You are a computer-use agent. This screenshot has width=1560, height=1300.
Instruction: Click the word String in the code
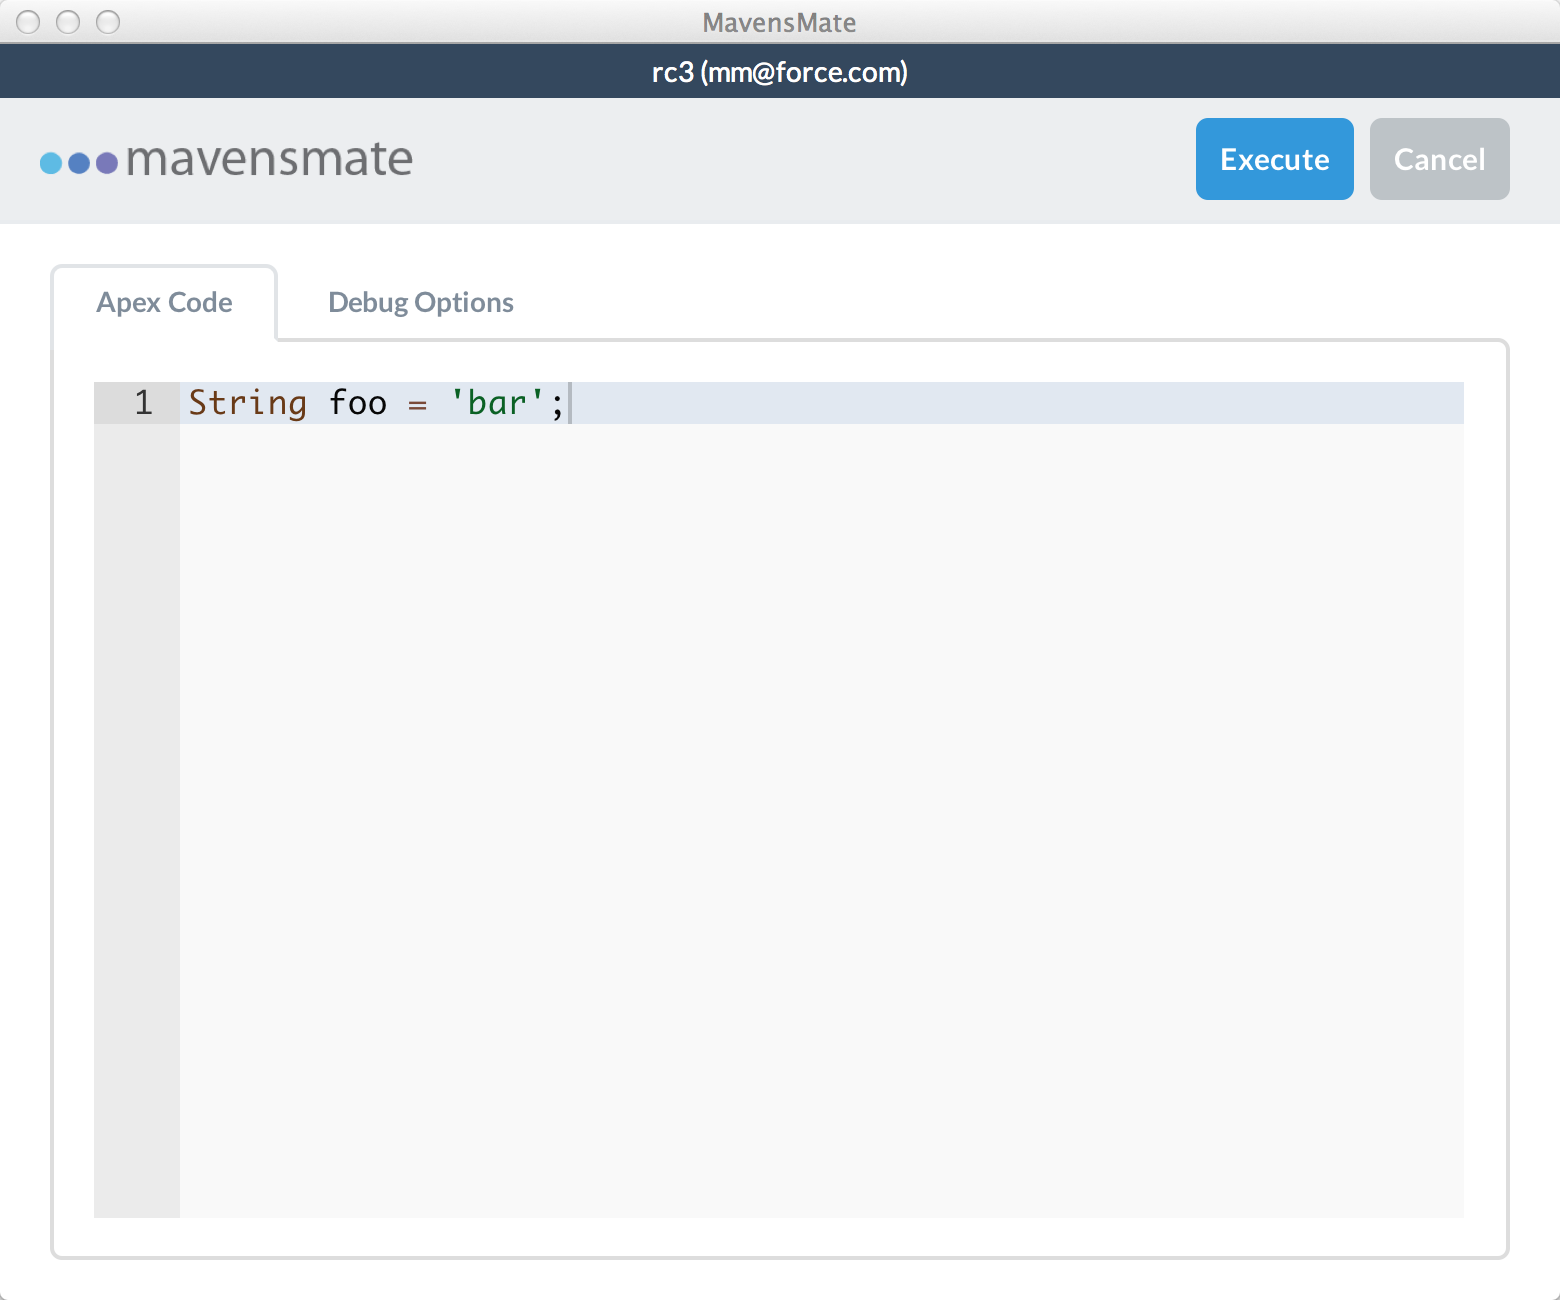(247, 402)
